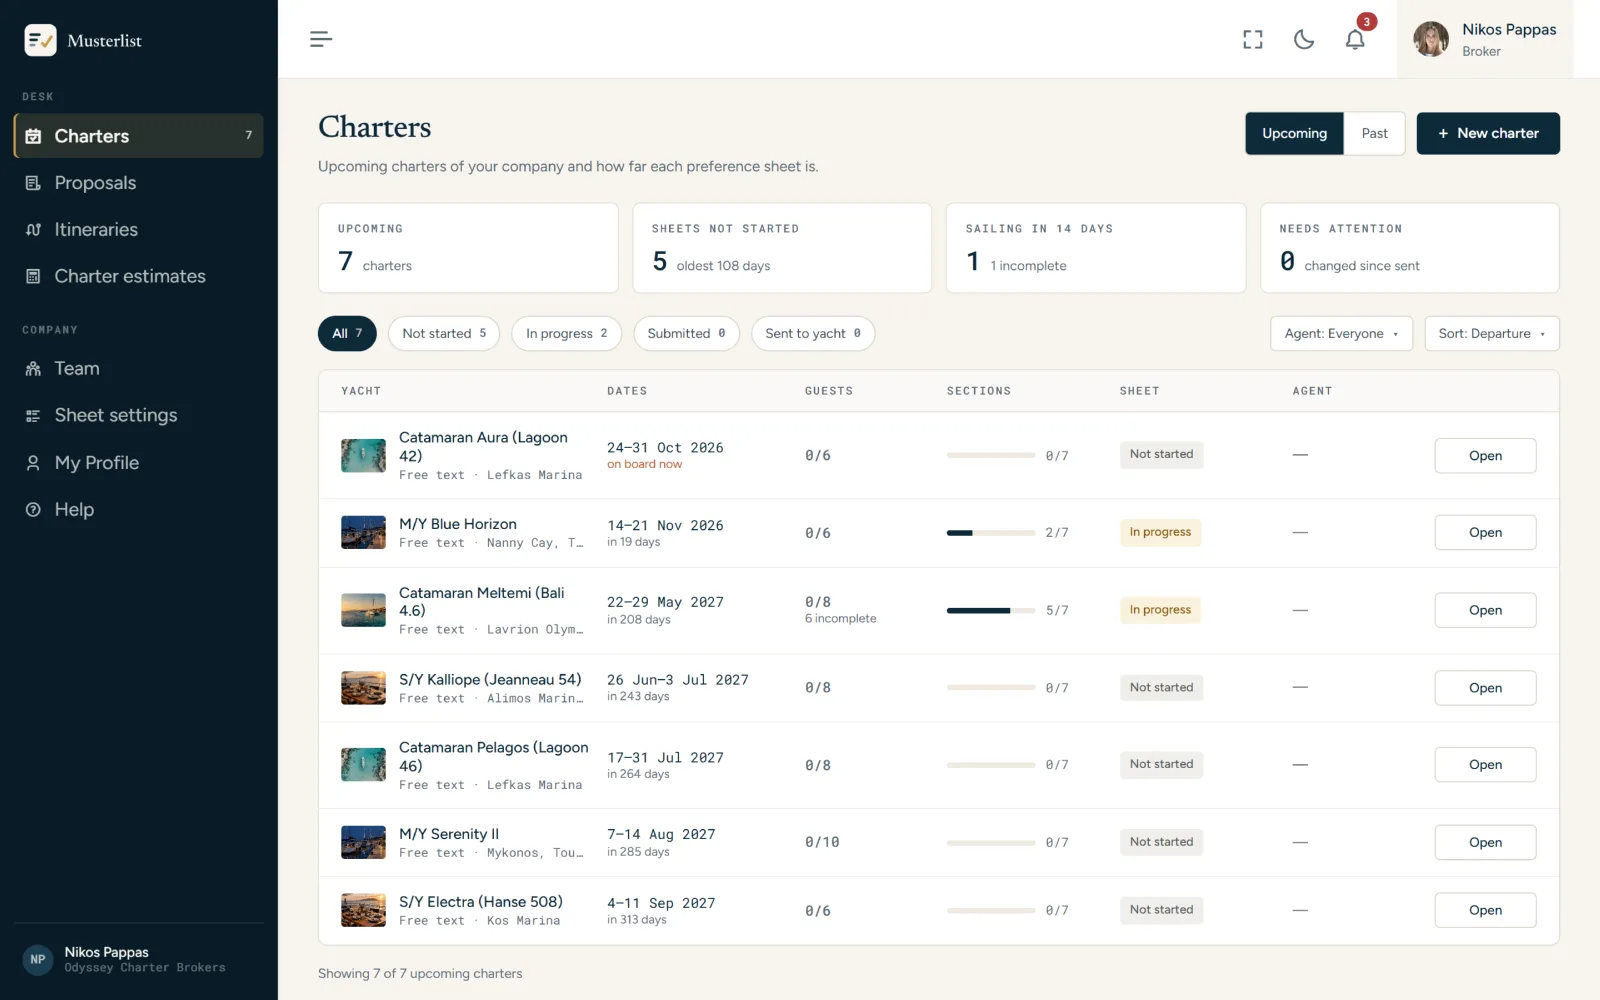Switch to the Past tab

(1374, 133)
